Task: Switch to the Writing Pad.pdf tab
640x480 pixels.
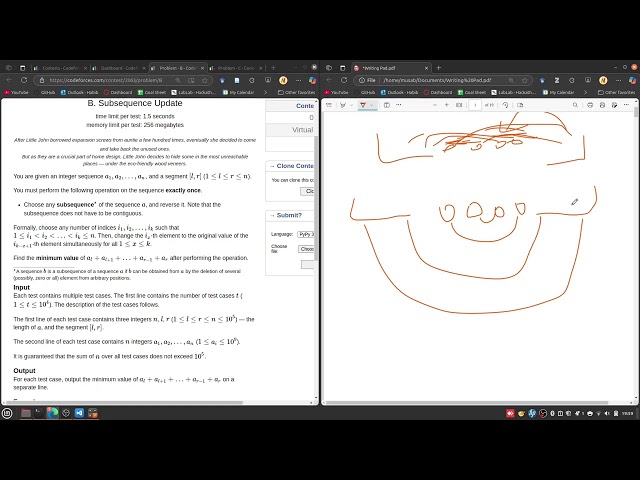Action: coord(390,68)
